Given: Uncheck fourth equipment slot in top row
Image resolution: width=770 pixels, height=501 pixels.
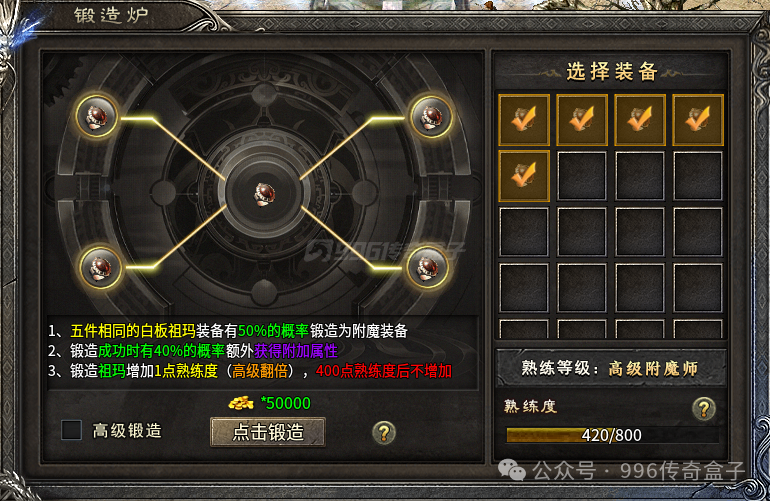Looking at the screenshot, I should pos(698,120).
